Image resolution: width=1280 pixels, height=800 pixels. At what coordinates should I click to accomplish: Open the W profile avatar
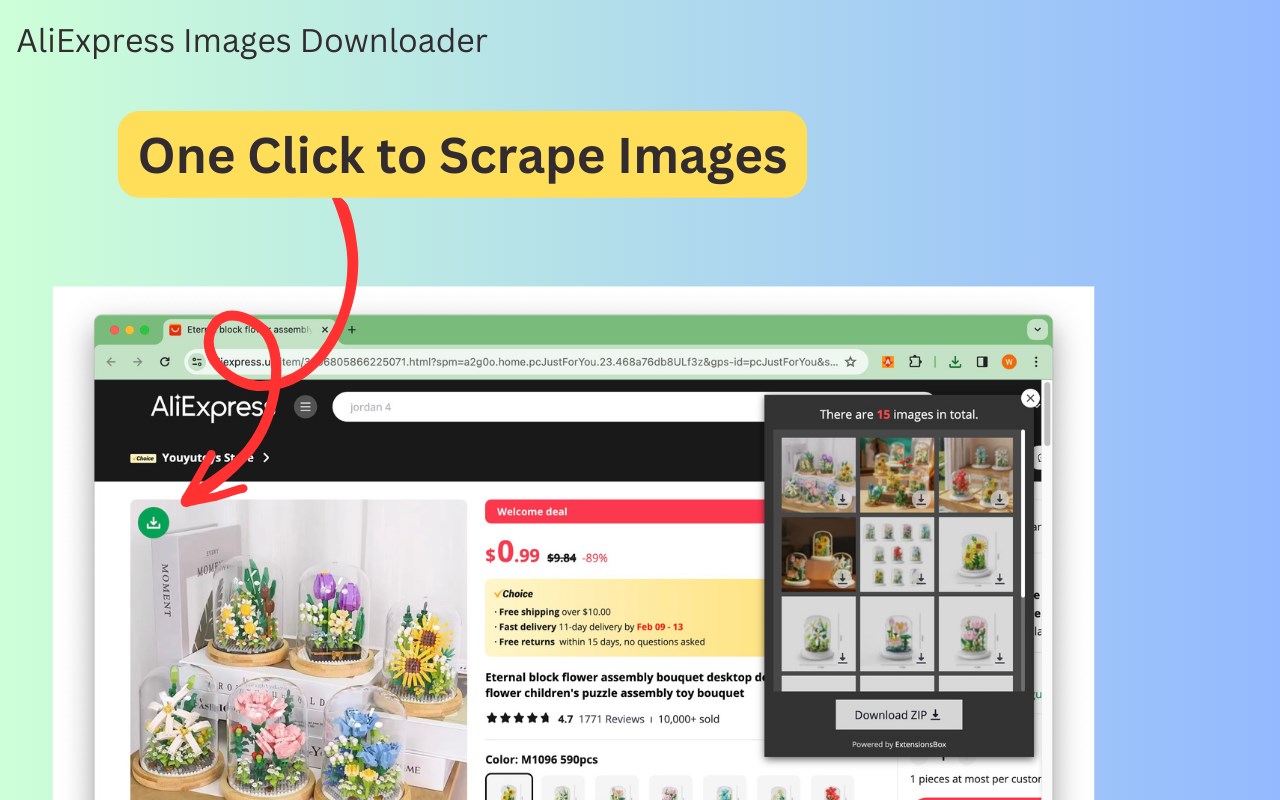click(1009, 361)
